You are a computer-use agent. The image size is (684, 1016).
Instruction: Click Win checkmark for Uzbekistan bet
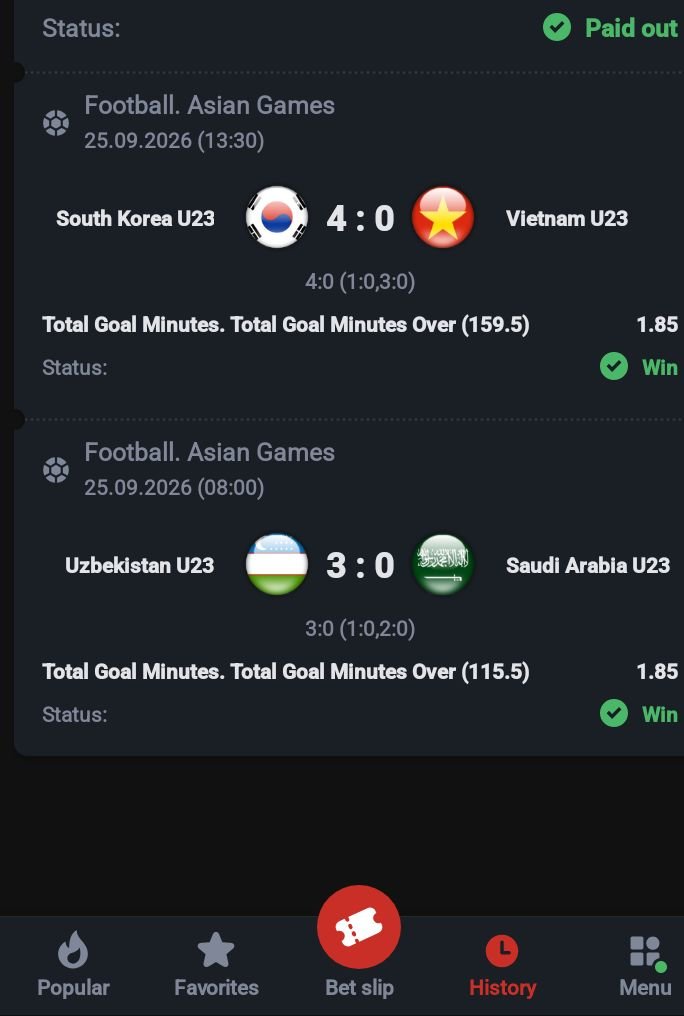[613, 713]
